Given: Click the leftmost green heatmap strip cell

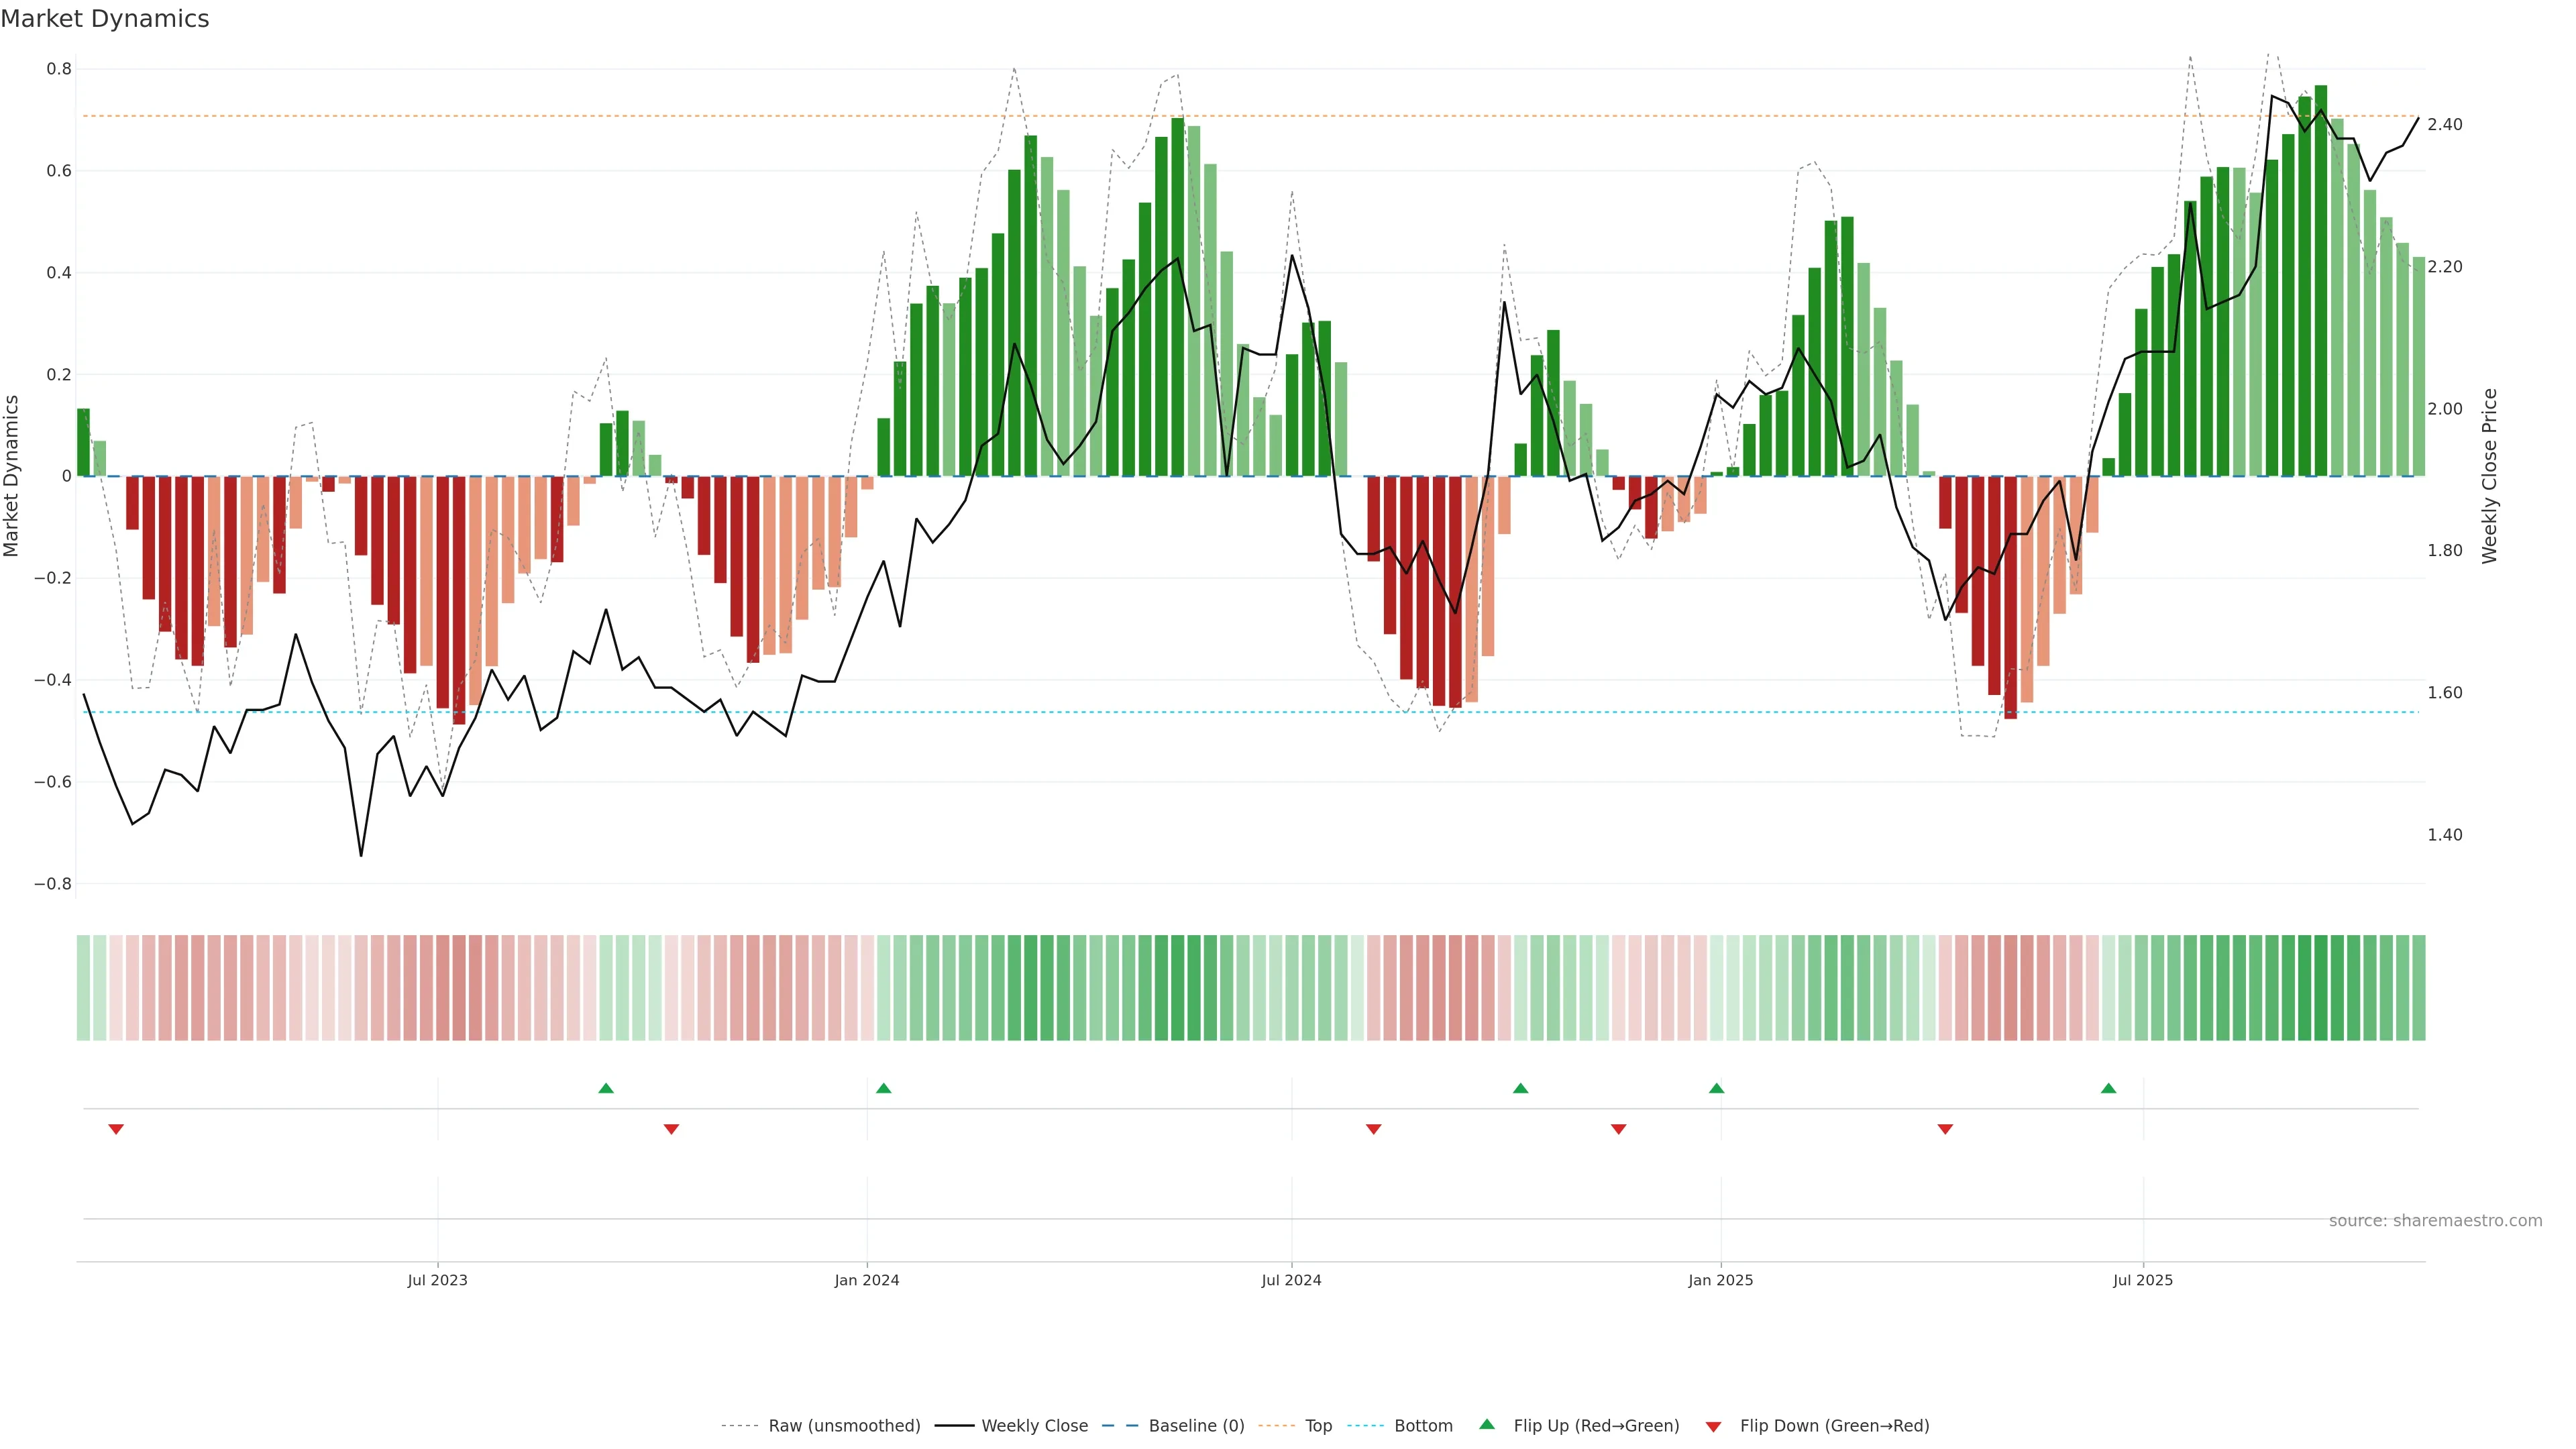Looking at the screenshot, I should [x=83, y=988].
